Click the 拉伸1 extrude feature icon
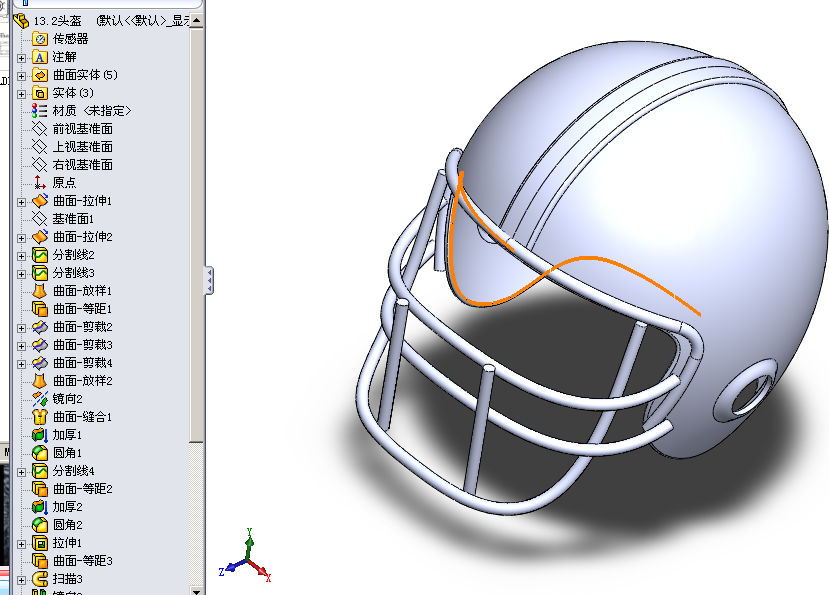 coord(40,543)
